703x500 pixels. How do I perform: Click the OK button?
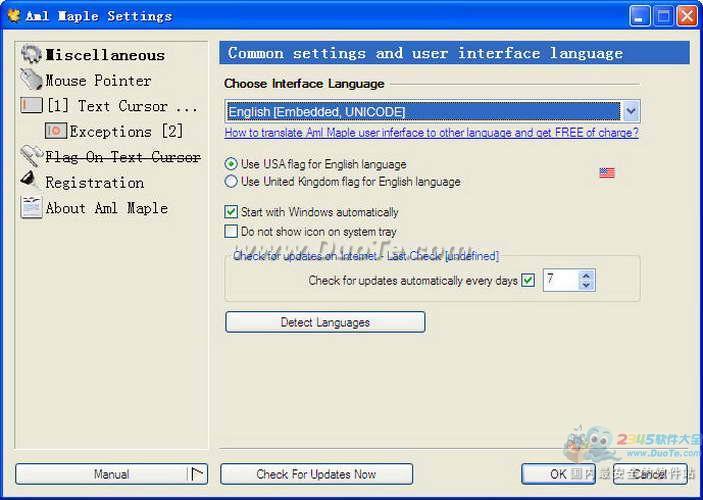tap(558, 474)
